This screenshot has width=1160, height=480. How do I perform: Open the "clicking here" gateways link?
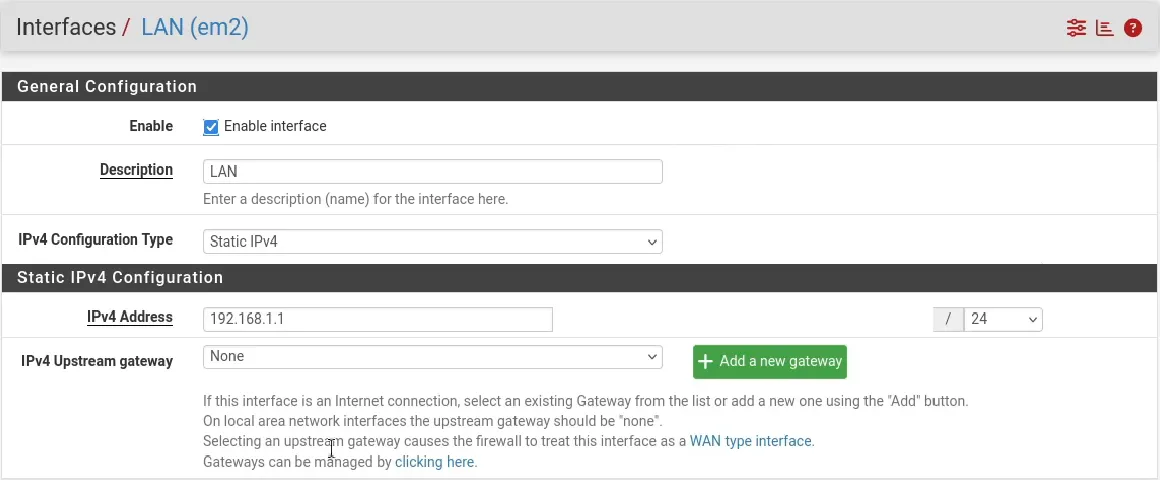[x=436, y=462]
